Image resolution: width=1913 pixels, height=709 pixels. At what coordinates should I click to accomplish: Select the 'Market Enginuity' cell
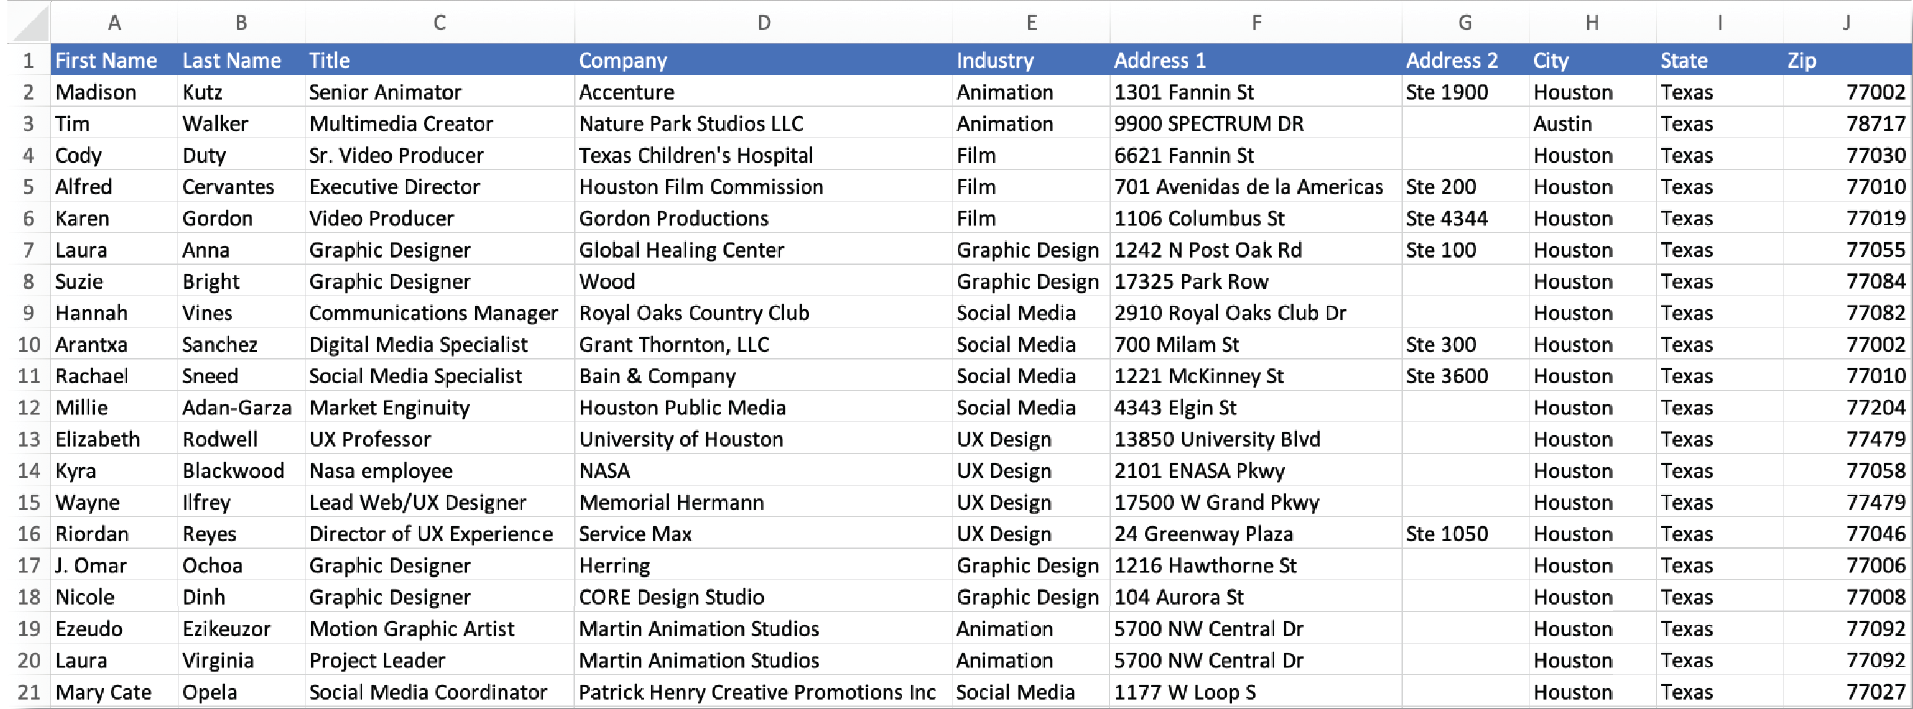[440, 408]
